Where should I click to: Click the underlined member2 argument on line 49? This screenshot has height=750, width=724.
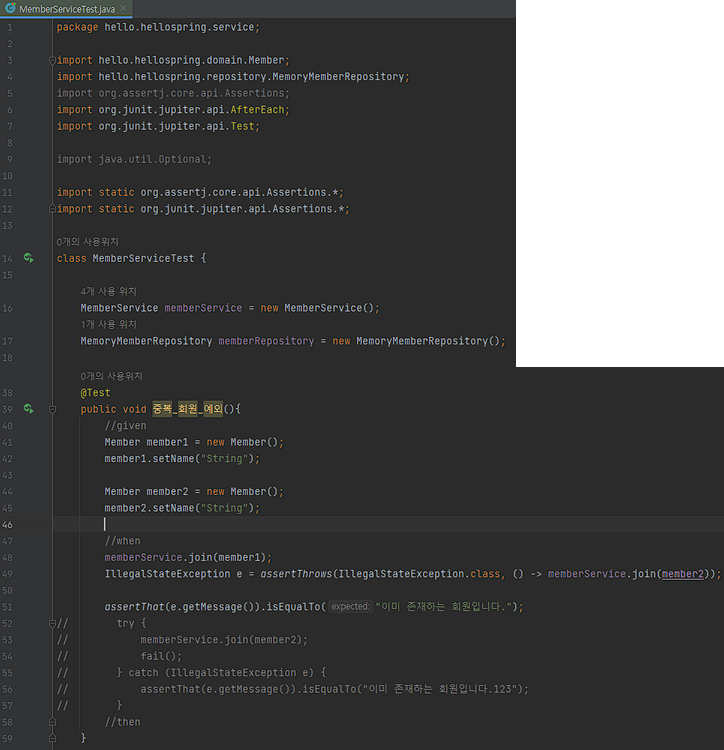coord(682,574)
